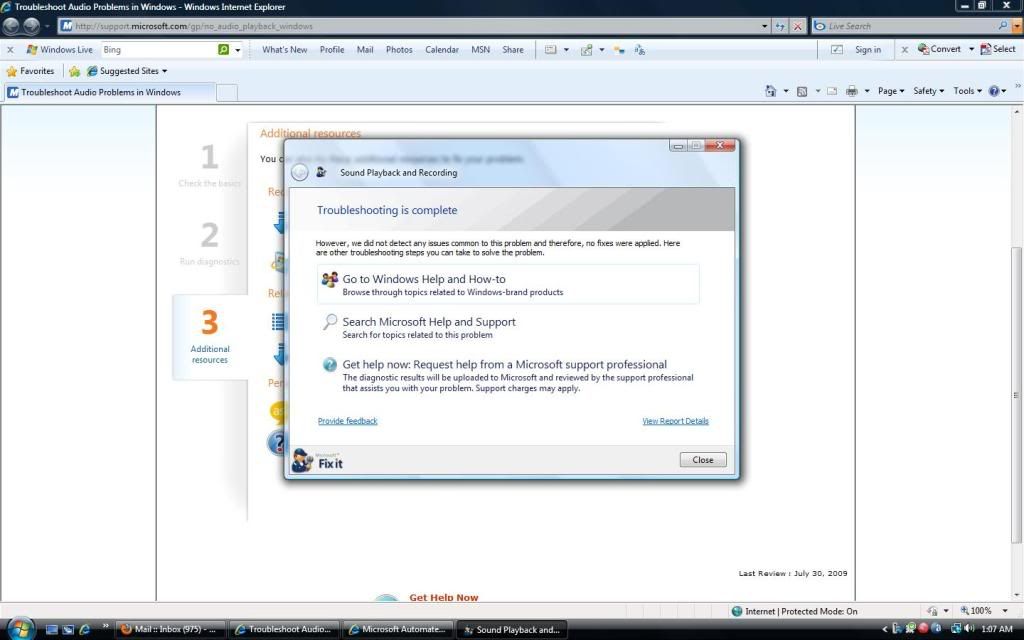This screenshot has width=1024, height=640.
Task: Click Sign in on Windows Live toolbar
Action: (868, 50)
